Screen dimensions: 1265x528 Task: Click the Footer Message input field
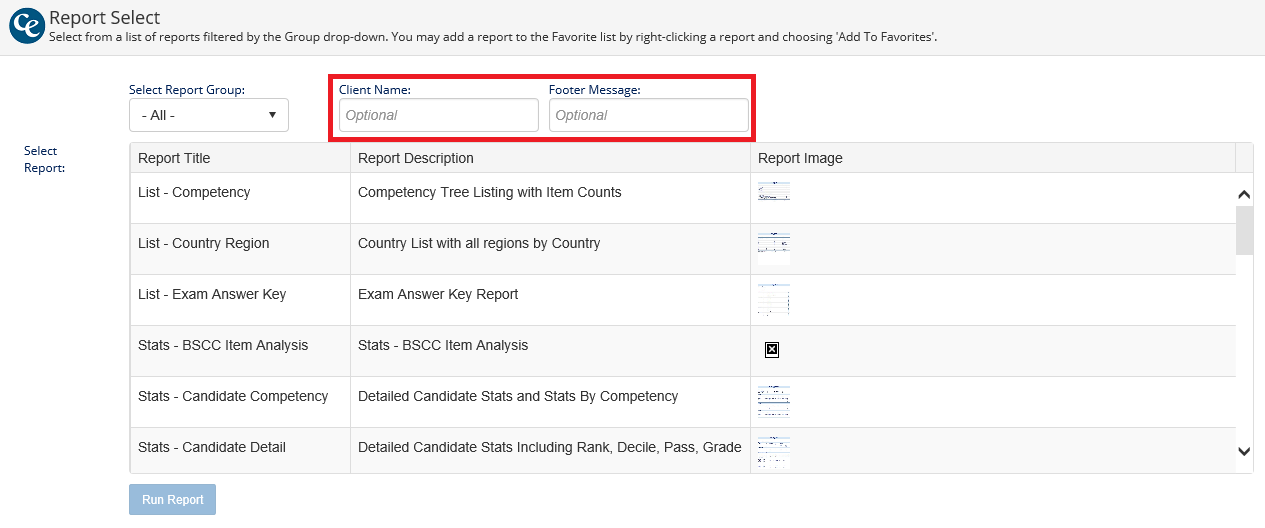coord(648,115)
